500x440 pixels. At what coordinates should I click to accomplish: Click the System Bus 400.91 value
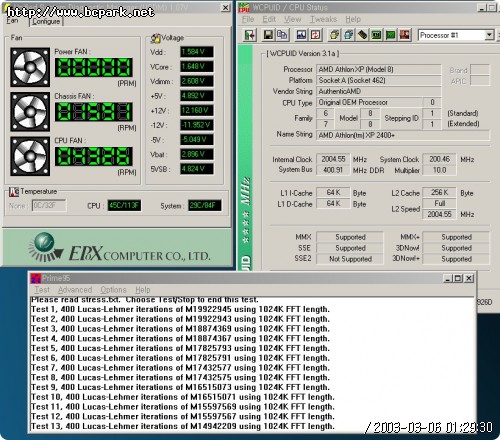click(333, 170)
